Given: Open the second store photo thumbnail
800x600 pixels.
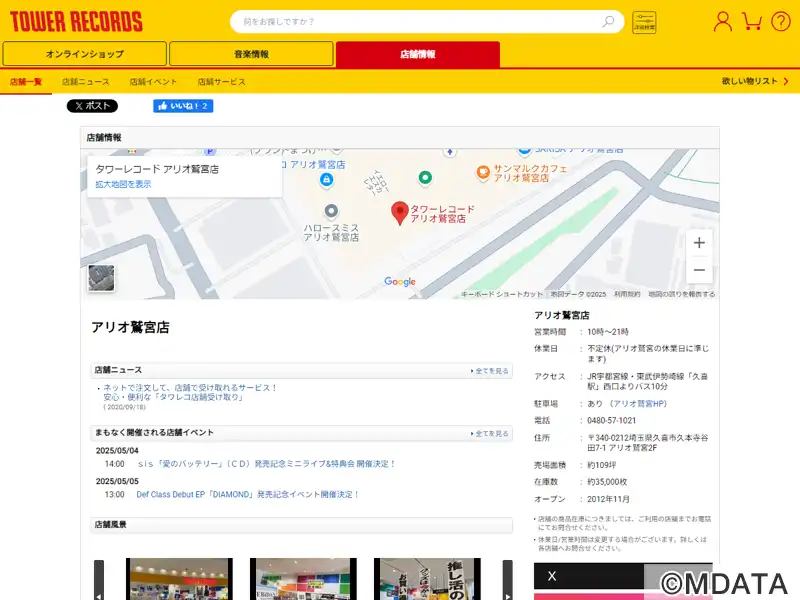Looking at the screenshot, I should (x=303, y=579).
